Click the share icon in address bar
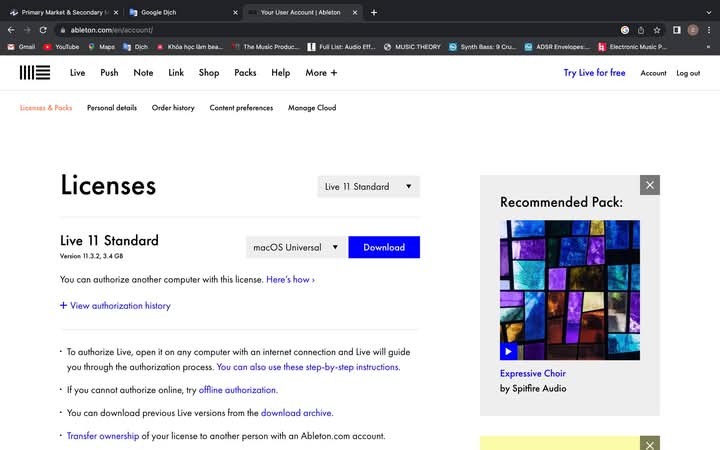This screenshot has height=450, width=720. 641,30
